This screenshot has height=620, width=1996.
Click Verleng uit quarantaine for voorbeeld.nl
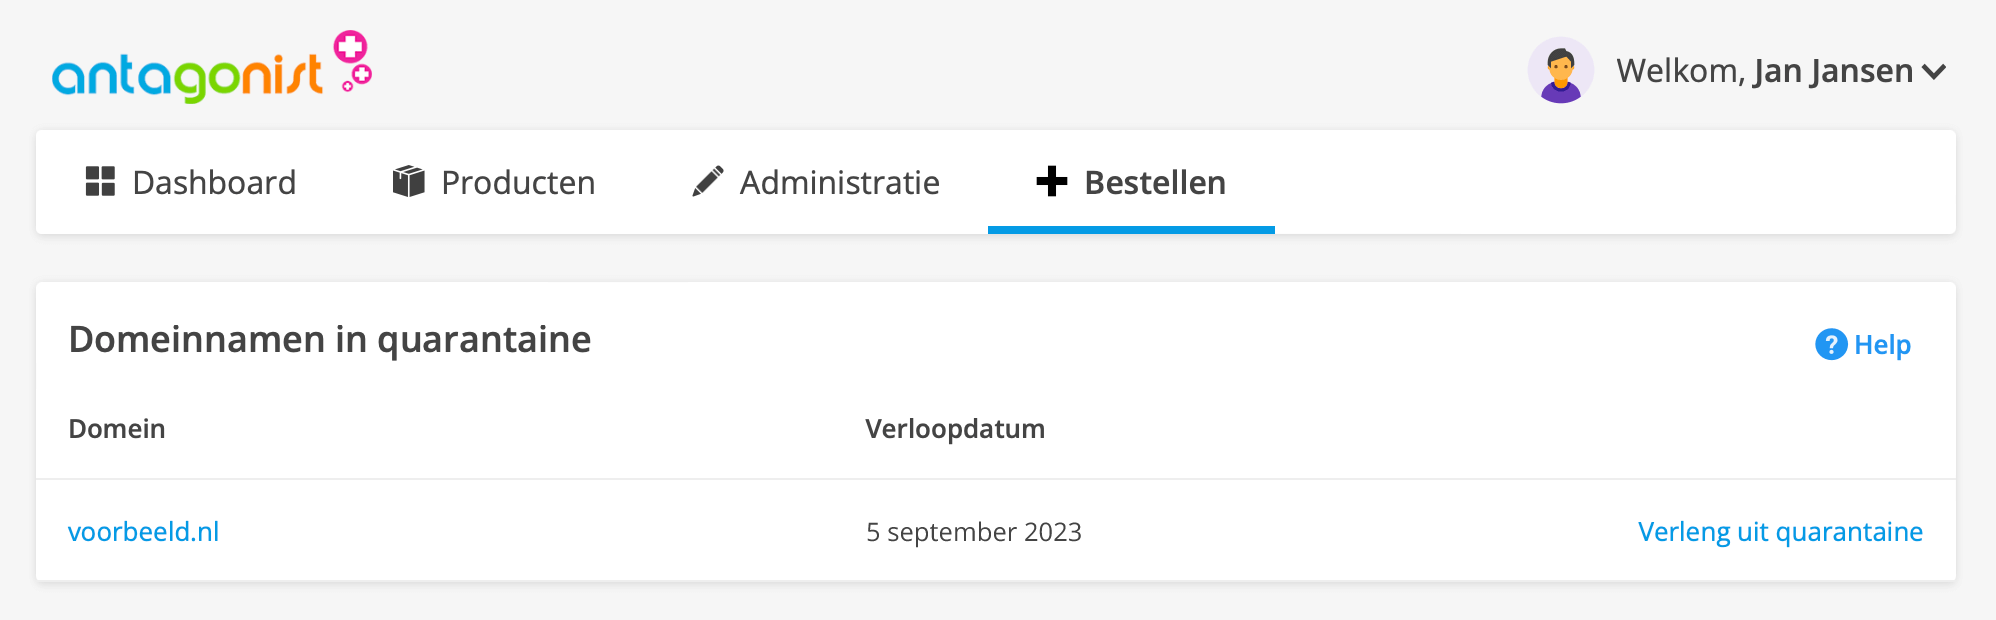tap(1779, 531)
